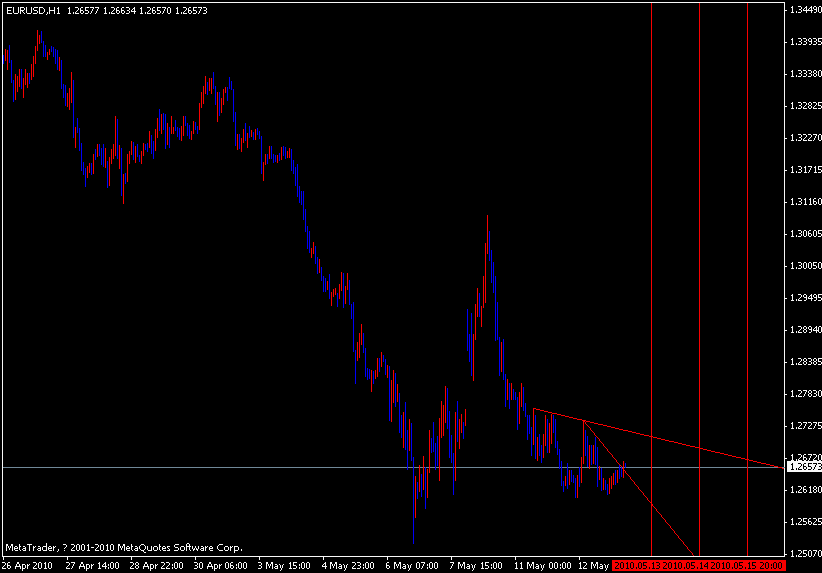The height and width of the screenshot is (573, 822).
Task: Click price scale value 1.28940
Action: pos(805,329)
